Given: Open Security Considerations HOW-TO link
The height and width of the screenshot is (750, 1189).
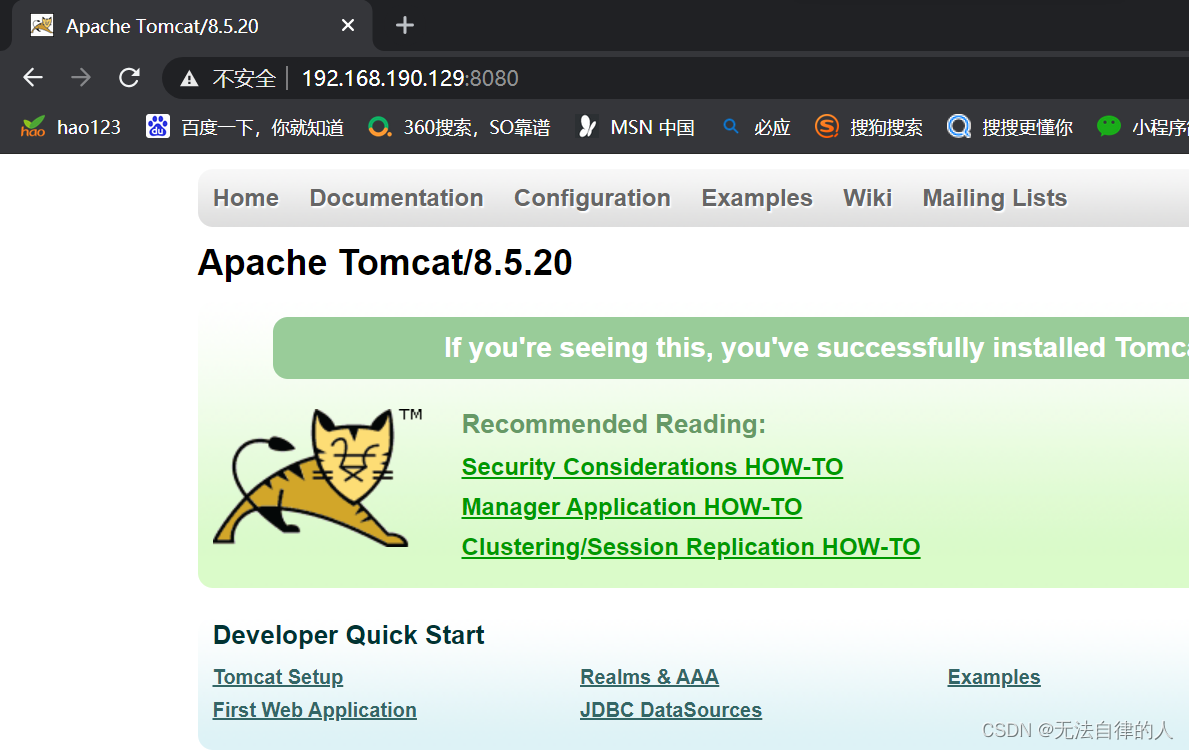Looking at the screenshot, I should click(x=652, y=467).
